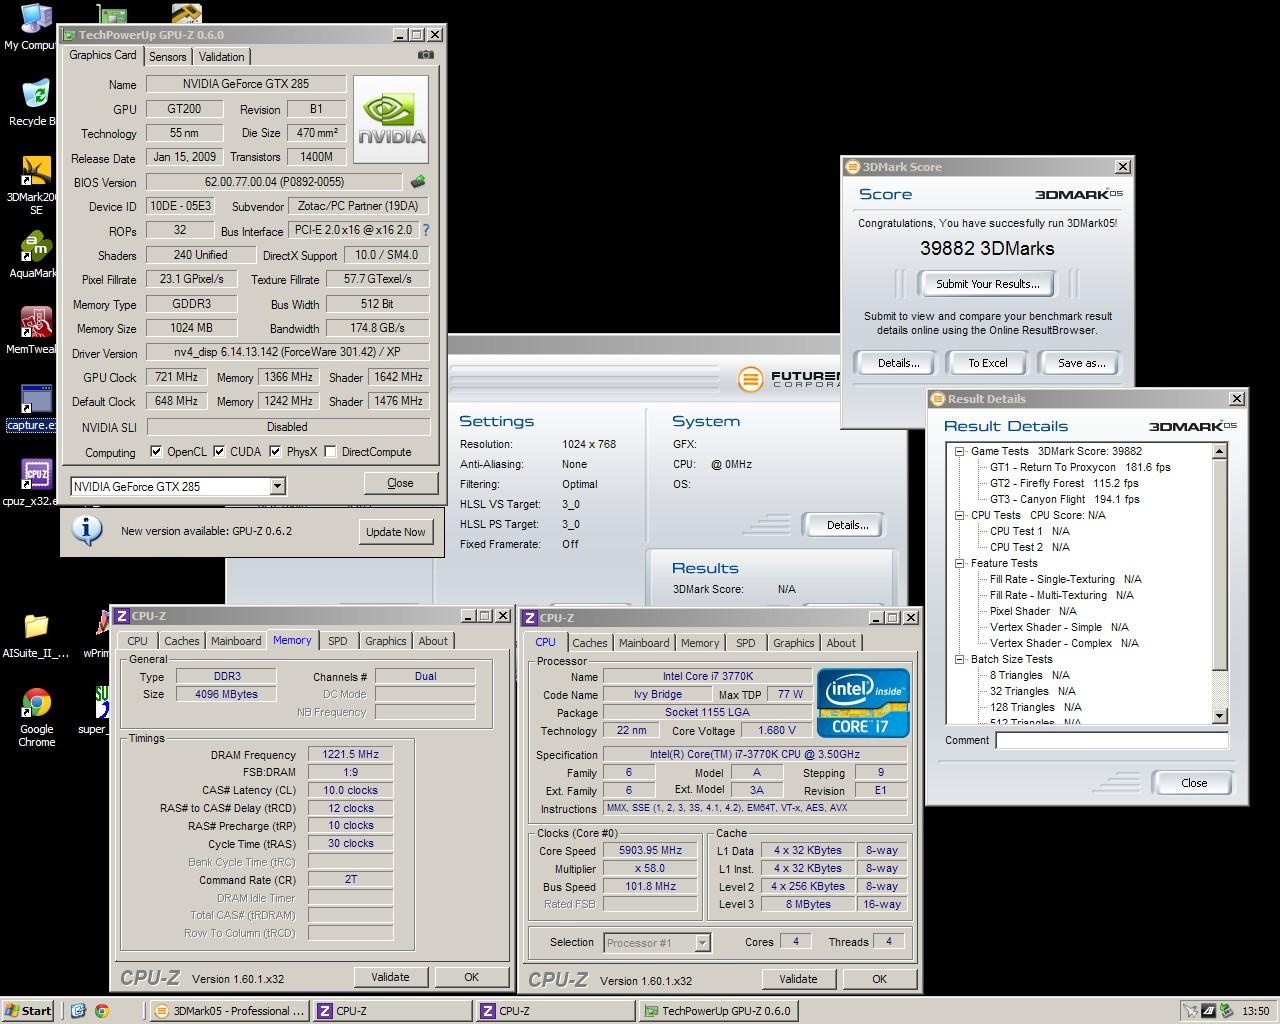Click To Excel button in 3DMark Score

[988, 363]
